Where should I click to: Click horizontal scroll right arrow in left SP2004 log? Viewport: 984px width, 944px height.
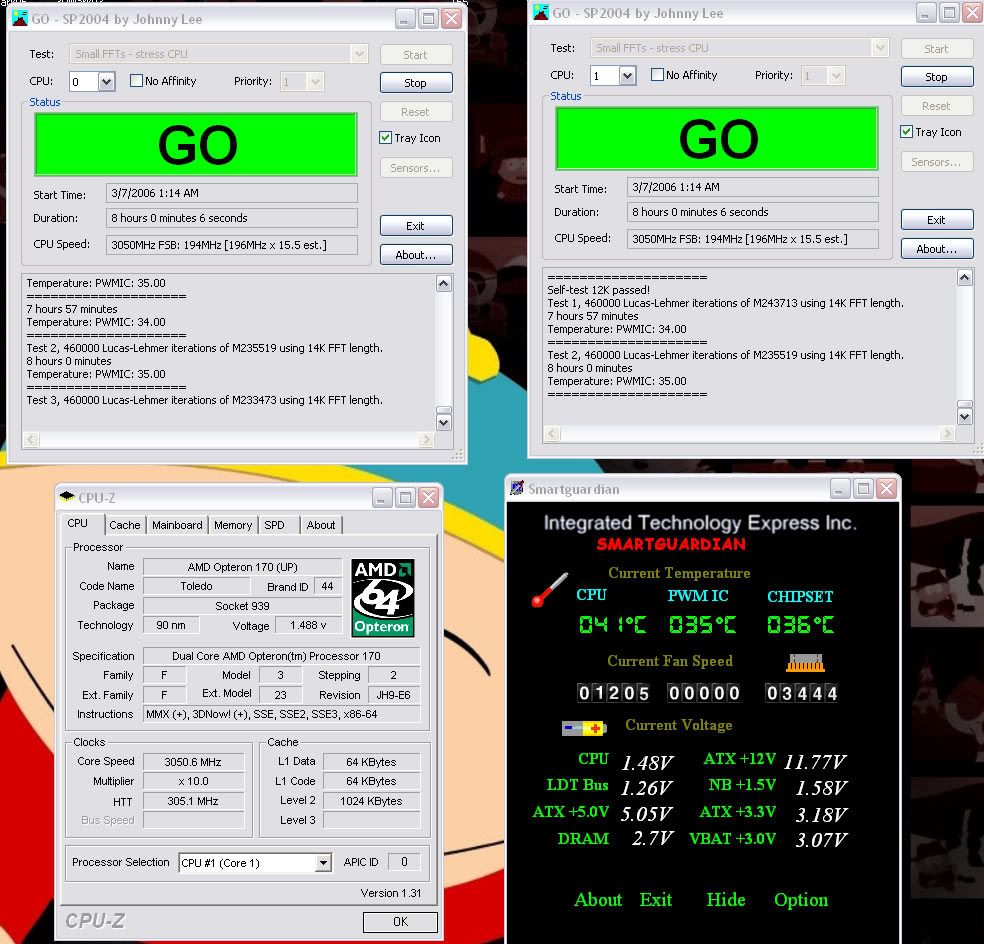click(426, 439)
